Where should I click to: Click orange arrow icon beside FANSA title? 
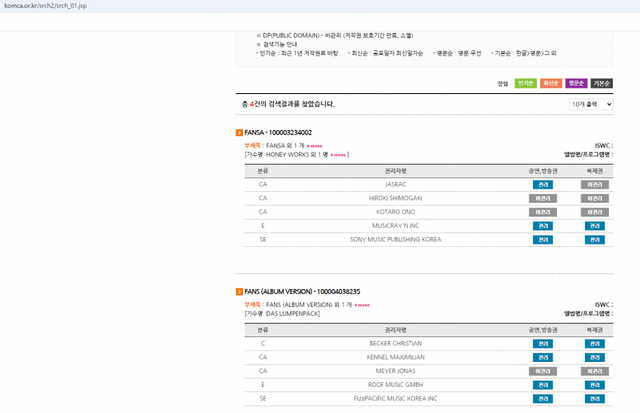[238, 133]
